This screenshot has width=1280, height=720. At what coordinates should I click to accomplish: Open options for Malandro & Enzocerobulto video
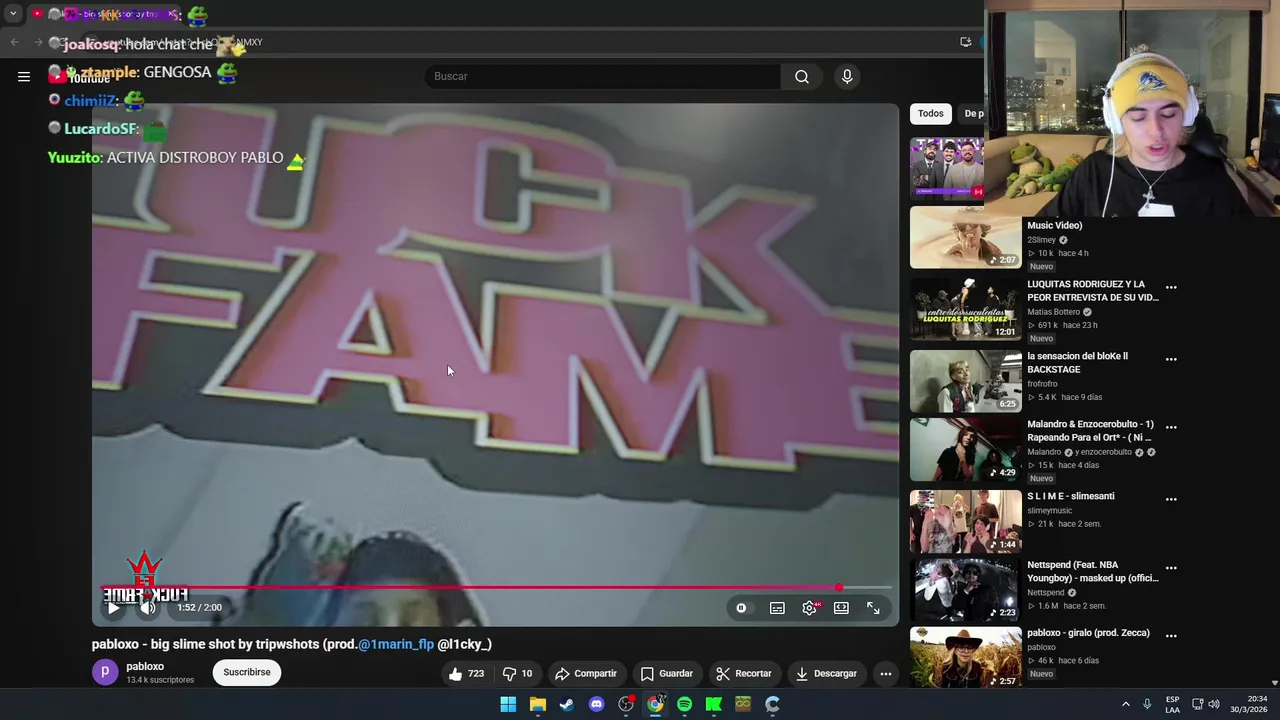point(1171,427)
